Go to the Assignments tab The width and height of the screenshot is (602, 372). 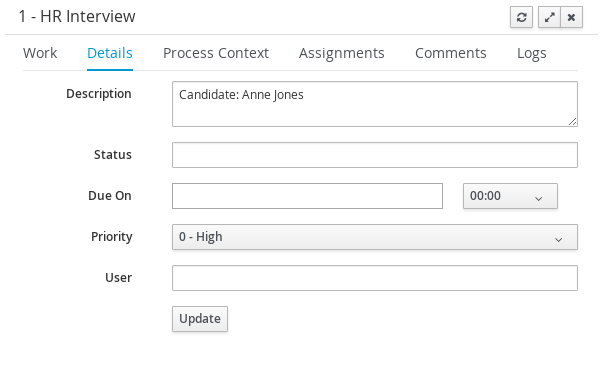(342, 53)
